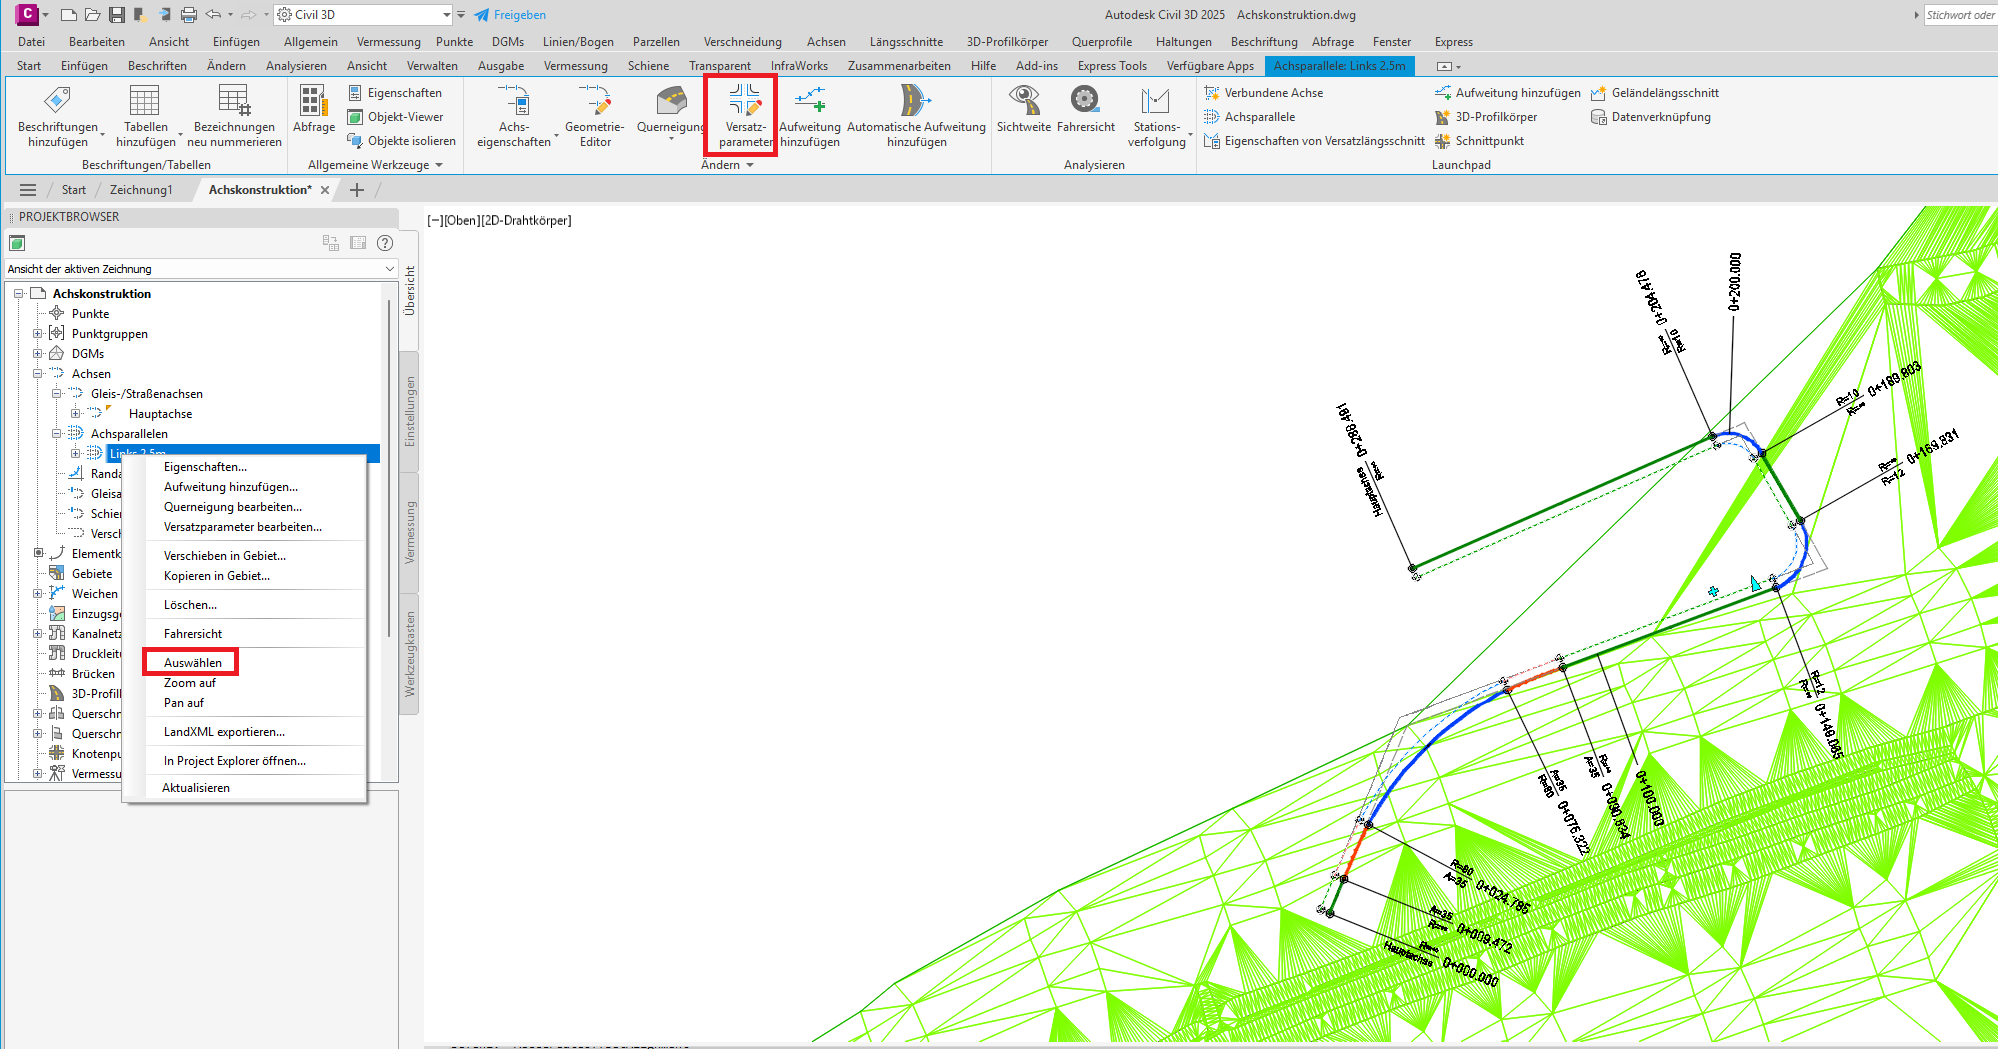
Task: Click the Freigeben share button
Action: [510, 15]
